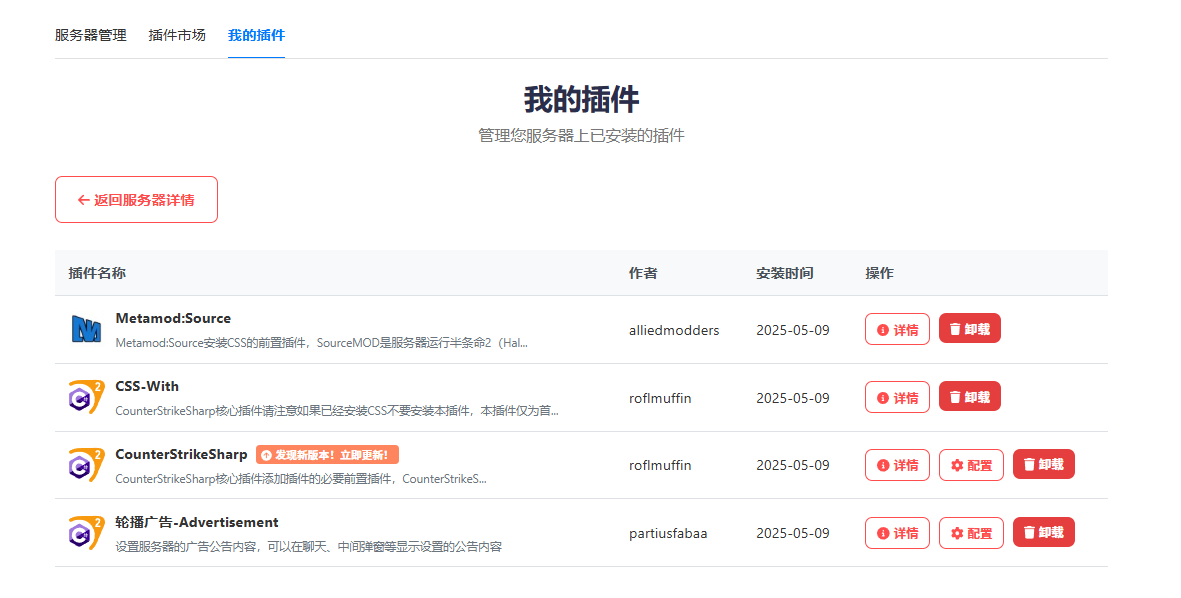Open 配置 for 轮播广告-Advertisement
1181x598 pixels.
(x=971, y=532)
